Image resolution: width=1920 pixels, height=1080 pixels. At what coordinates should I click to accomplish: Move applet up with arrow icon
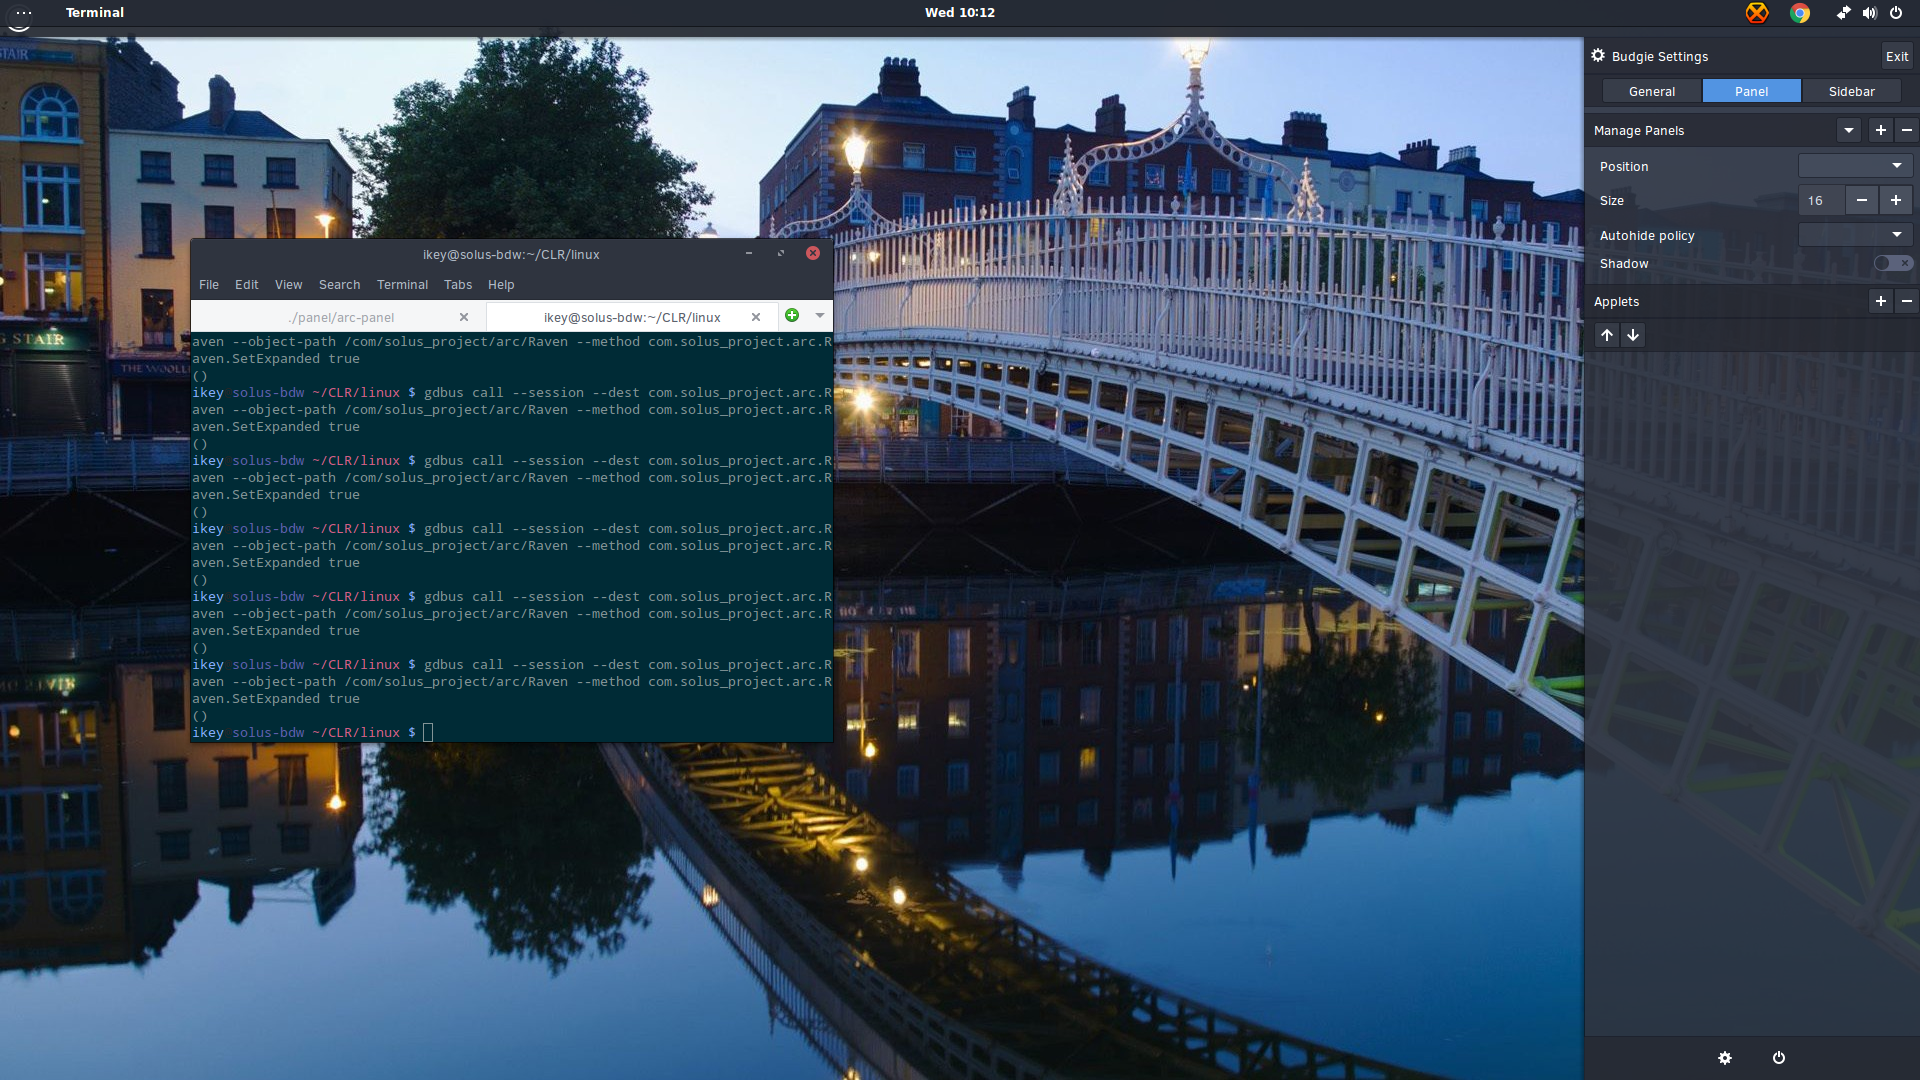[x=1607, y=335]
